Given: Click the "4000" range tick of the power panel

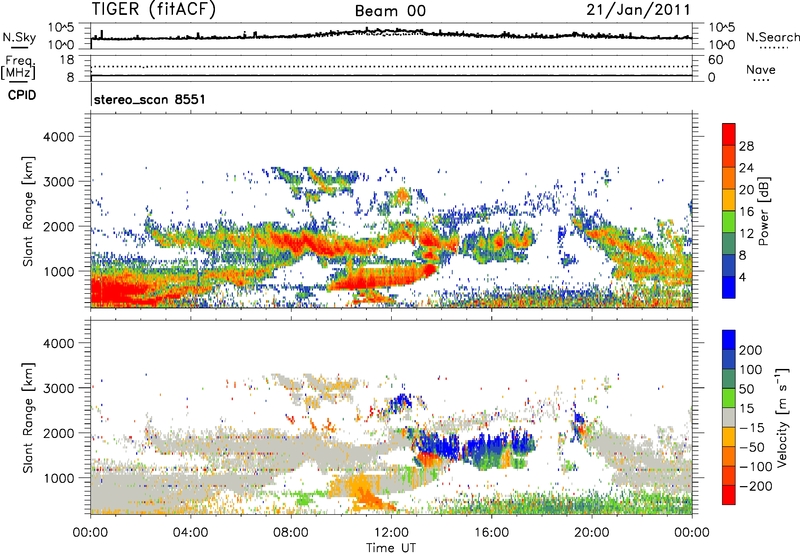Looking at the screenshot, I should coord(58,137).
